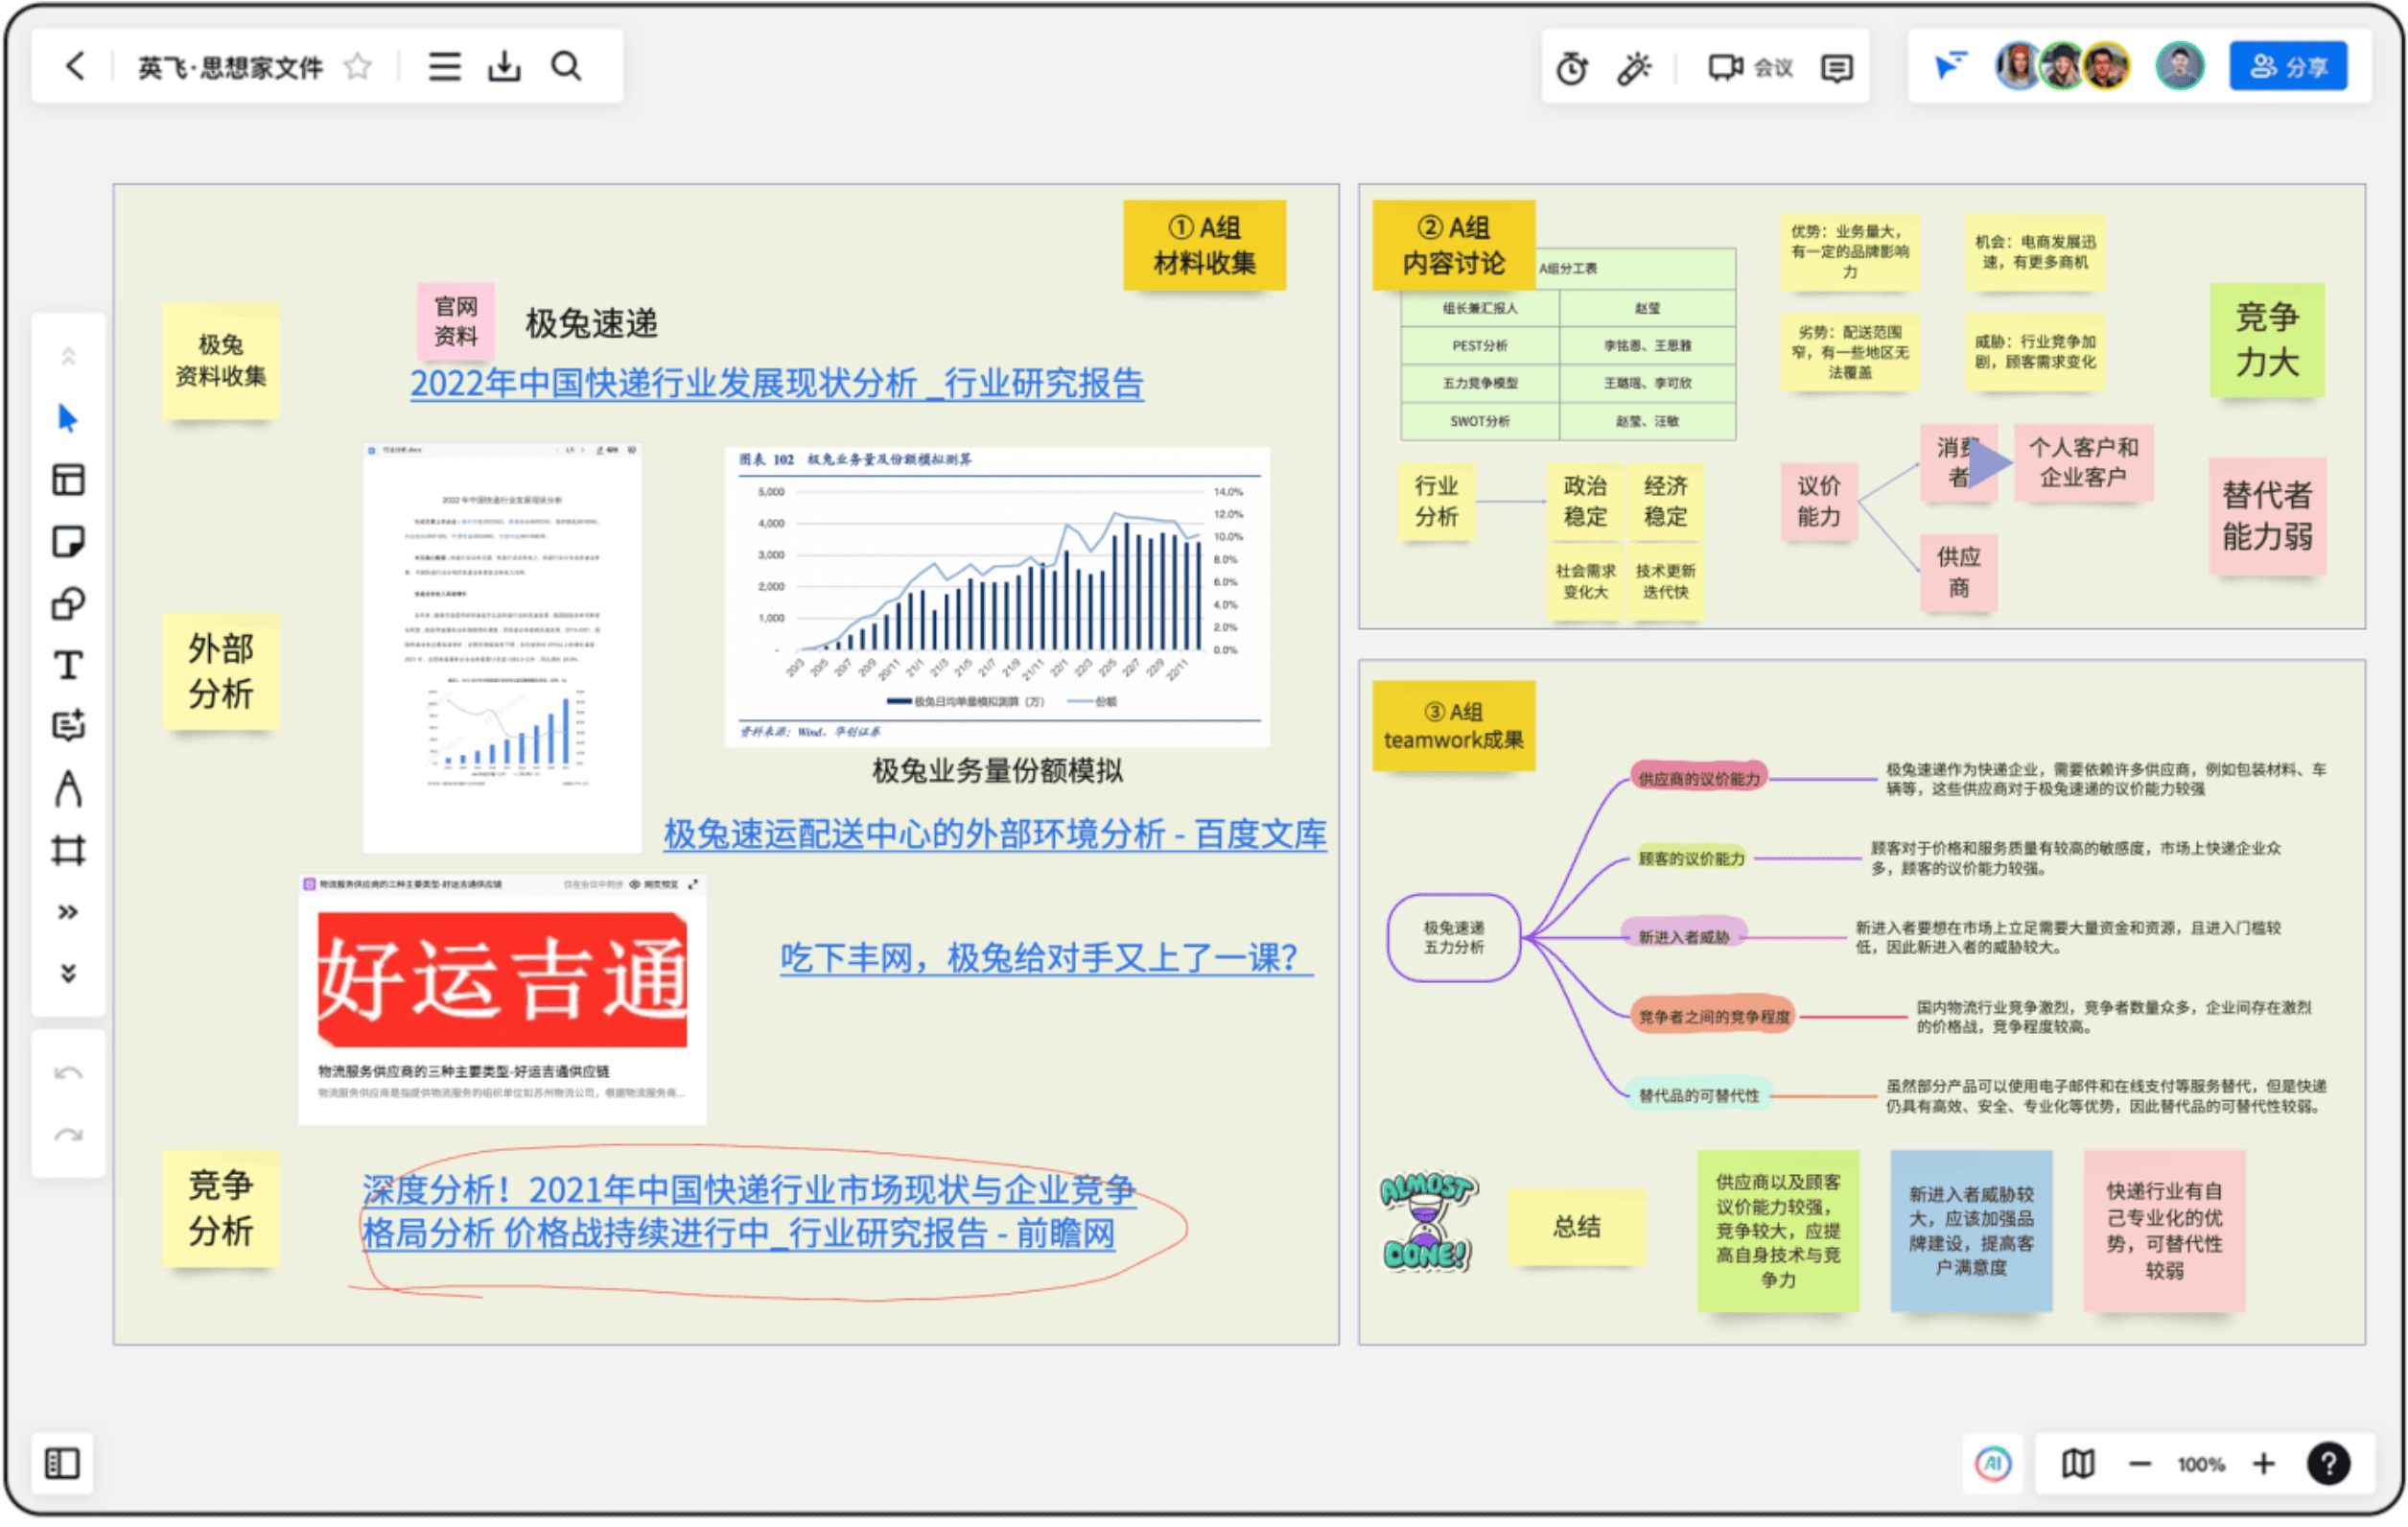Open the comments panel icon
2408x1527 pixels.
pyautogui.click(x=1837, y=68)
